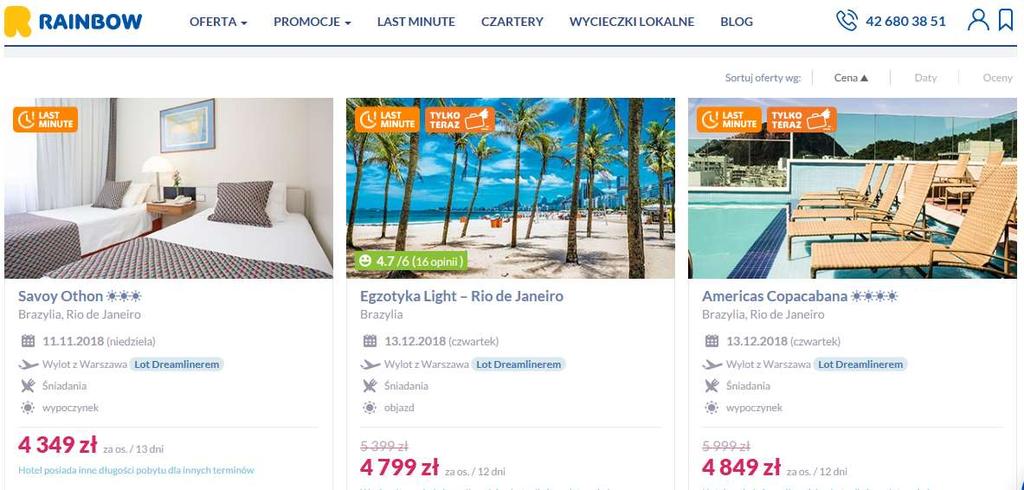Screen dimensions: 1024x490
Task: Open the user account profile icon
Action: point(978,20)
